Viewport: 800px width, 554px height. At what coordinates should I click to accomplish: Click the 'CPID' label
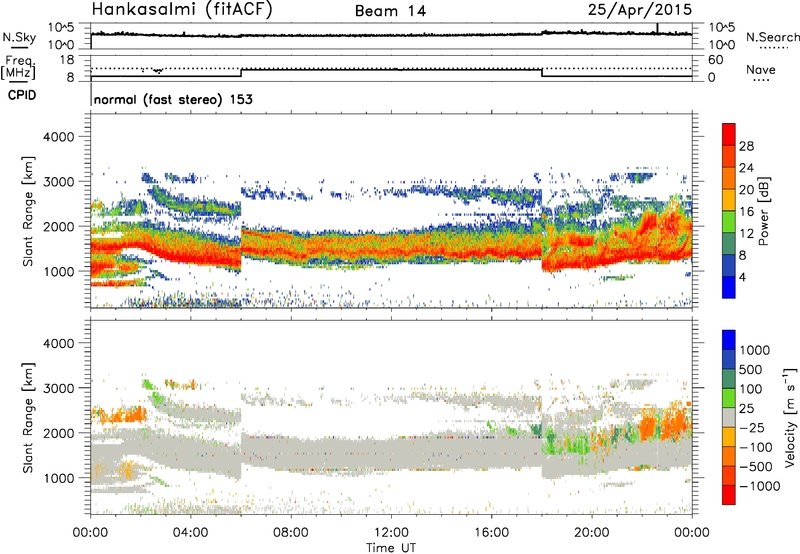coord(22,95)
